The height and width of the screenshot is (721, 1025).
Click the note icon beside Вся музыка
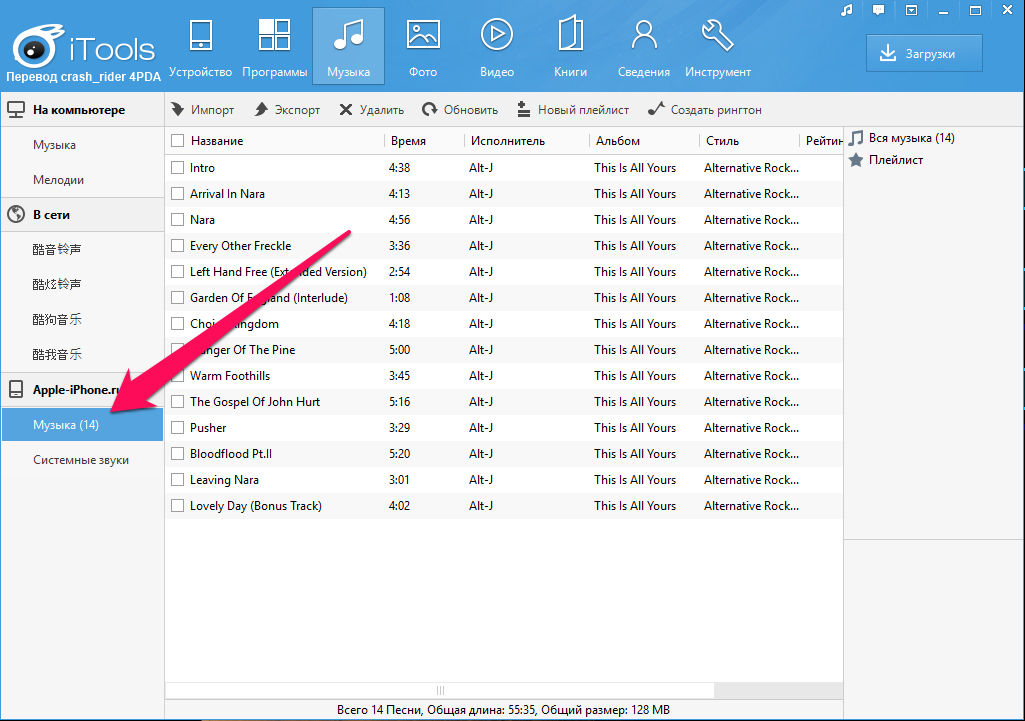856,138
